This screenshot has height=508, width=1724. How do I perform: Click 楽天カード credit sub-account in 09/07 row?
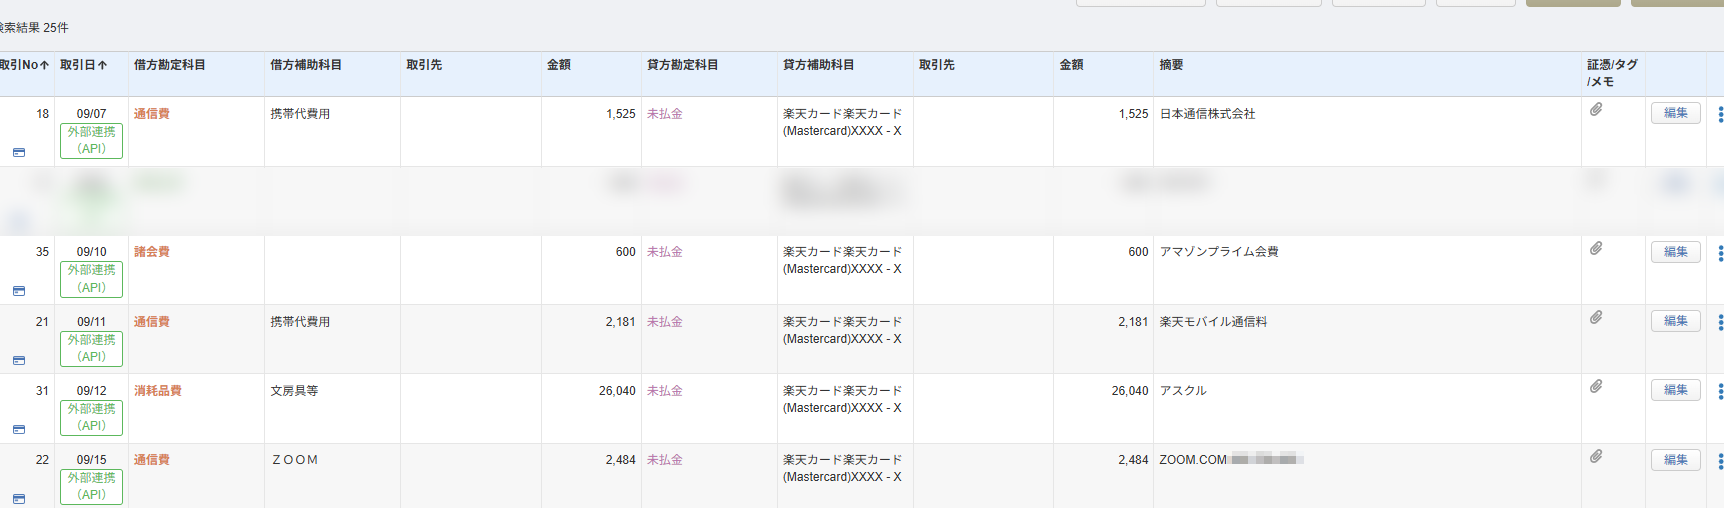click(842, 122)
